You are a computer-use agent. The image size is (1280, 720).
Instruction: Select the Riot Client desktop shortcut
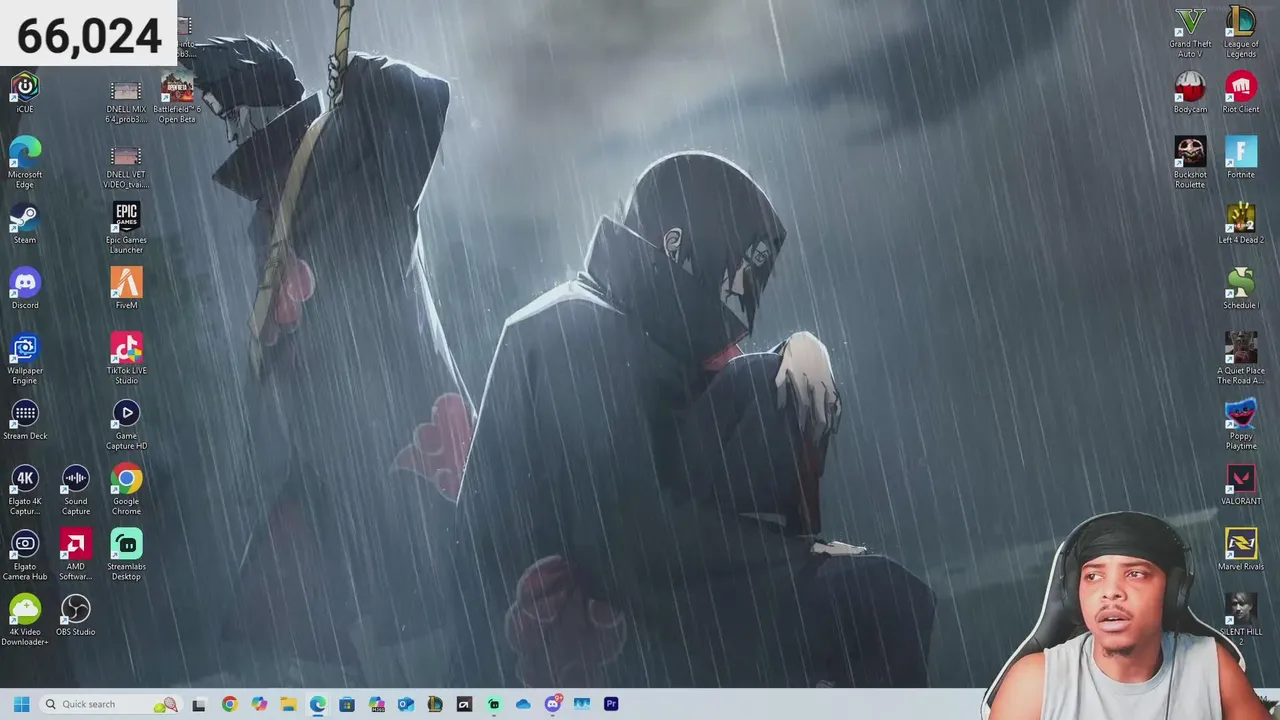tap(1241, 92)
